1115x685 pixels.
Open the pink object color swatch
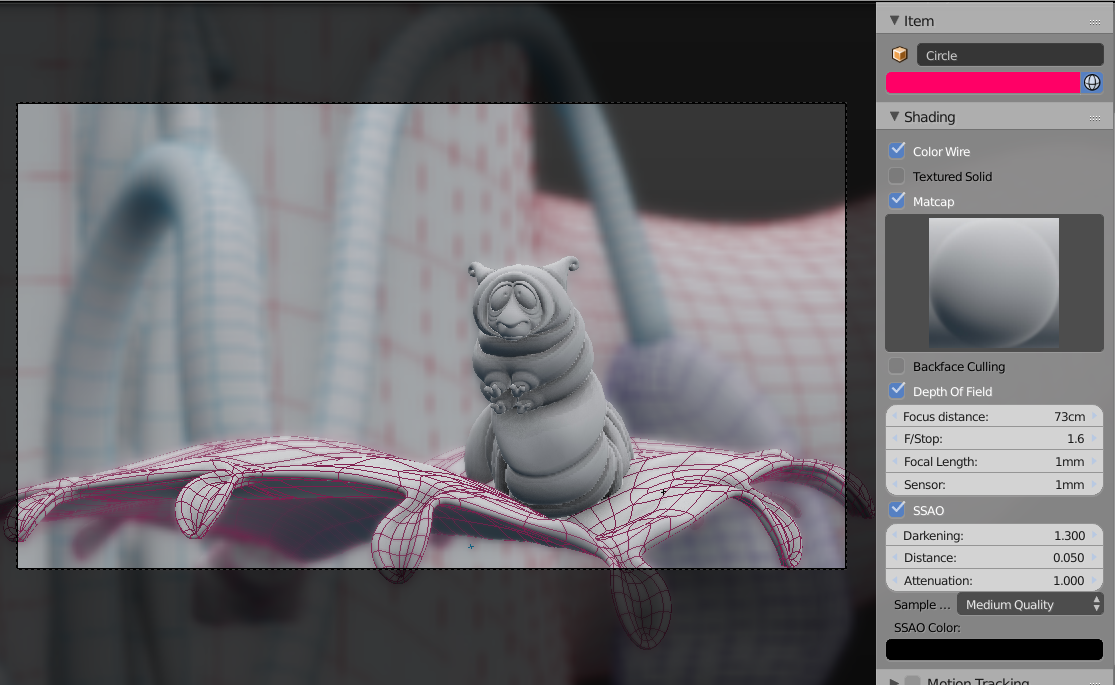click(983, 83)
